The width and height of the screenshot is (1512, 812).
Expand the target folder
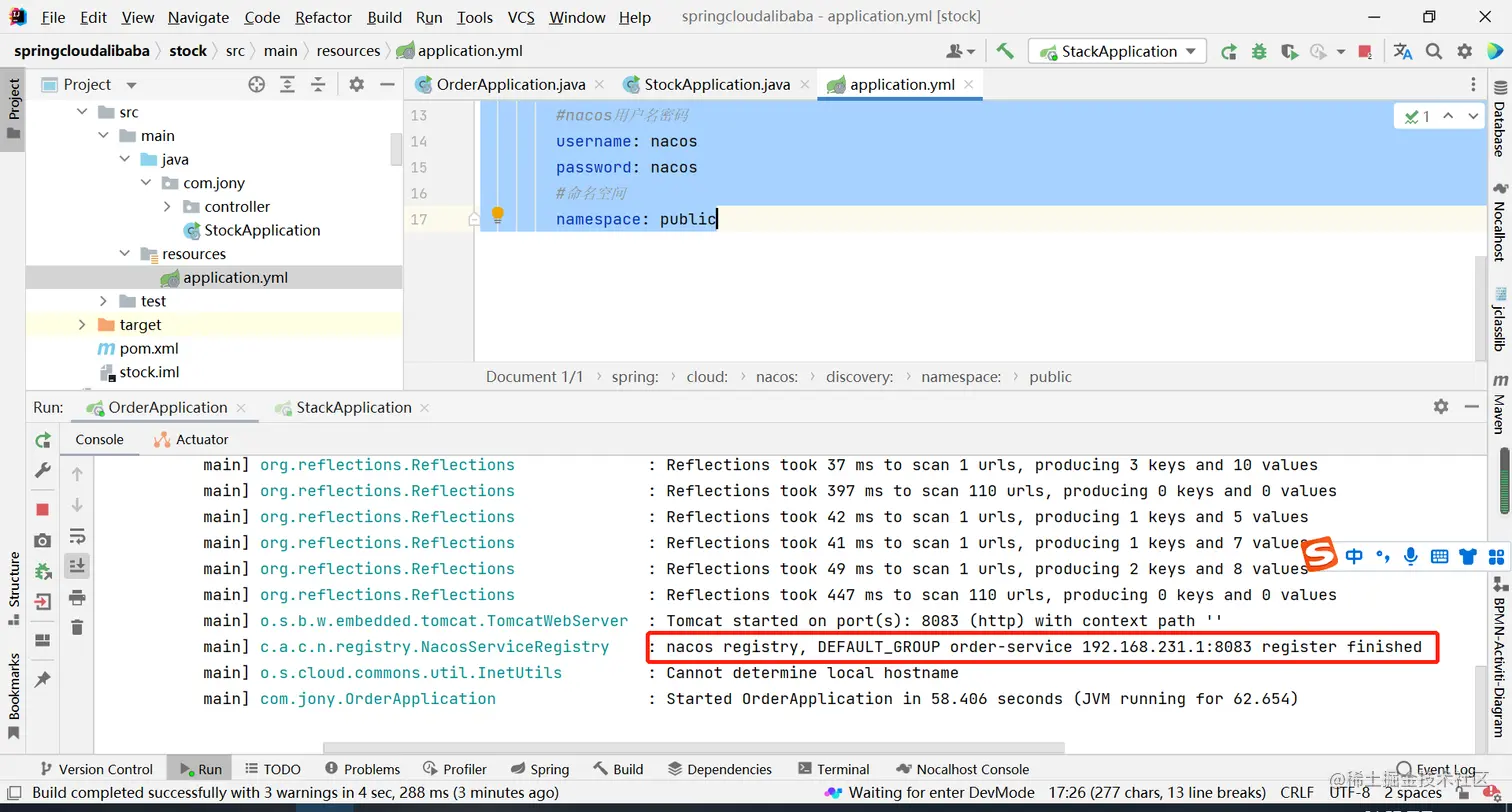tap(82, 325)
